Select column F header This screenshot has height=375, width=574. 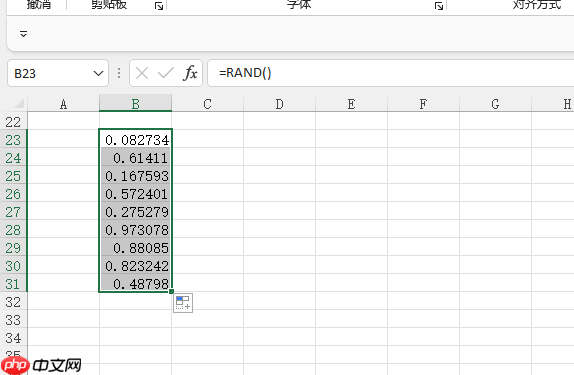click(x=423, y=104)
